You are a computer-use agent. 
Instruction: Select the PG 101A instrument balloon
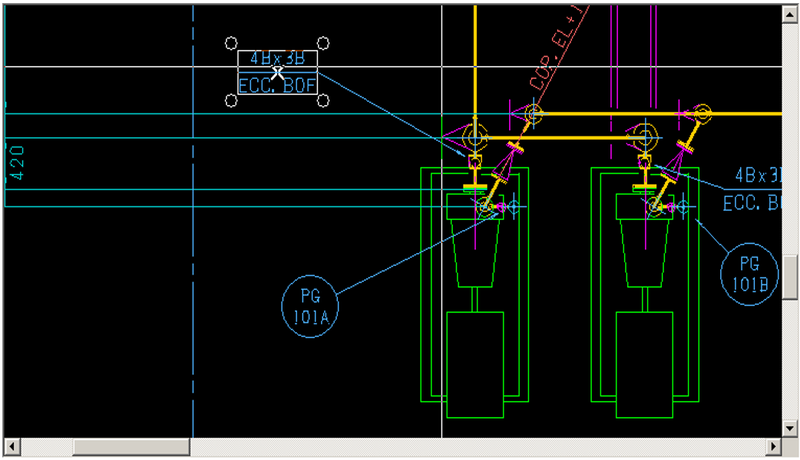tap(308, 304)
